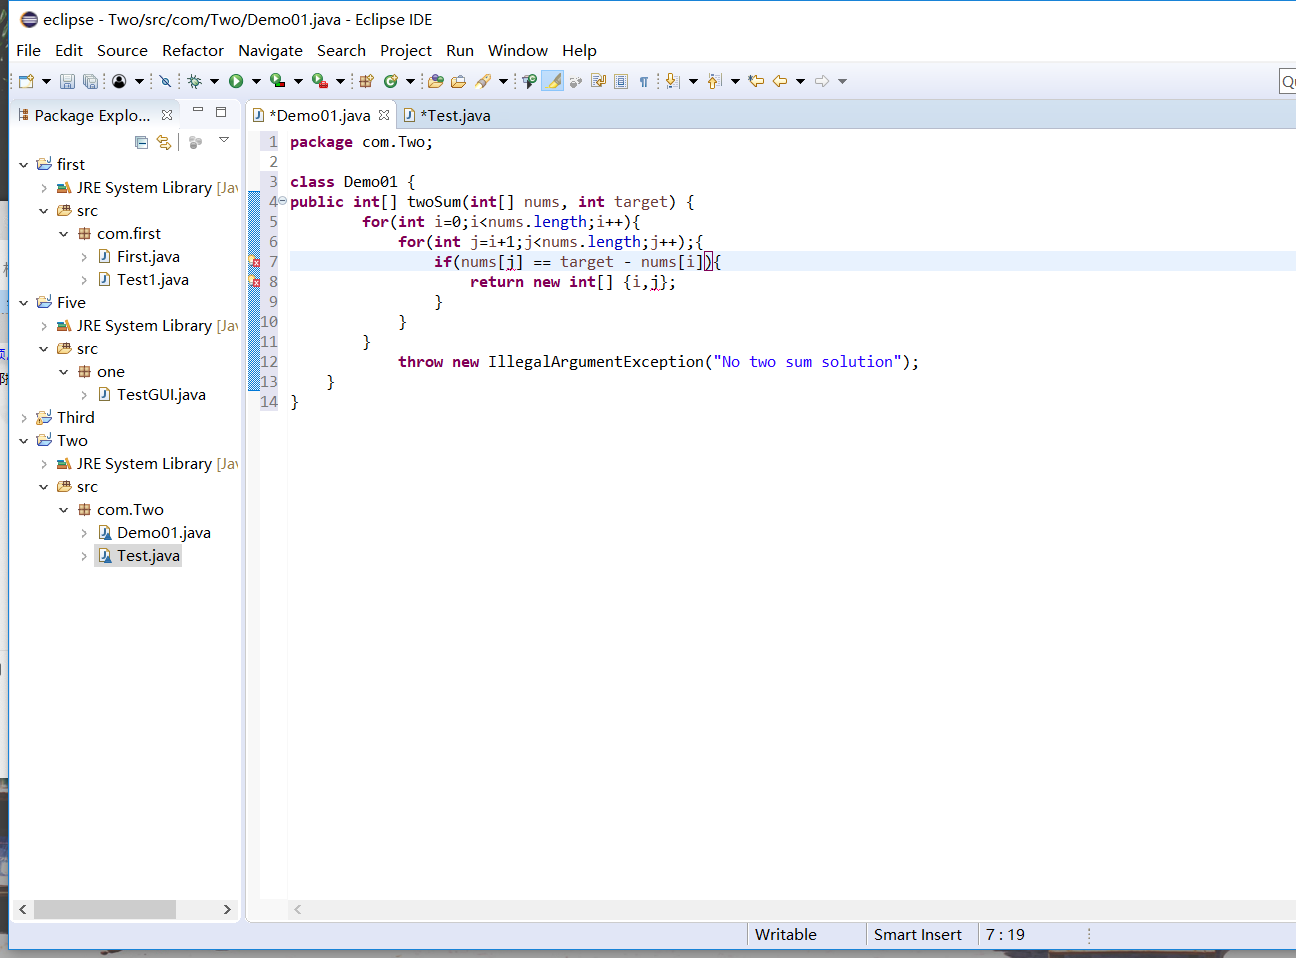Click the Previous Annotation arrow icon
This screenshot has width=1296, height=958.
tap(714, 81)
